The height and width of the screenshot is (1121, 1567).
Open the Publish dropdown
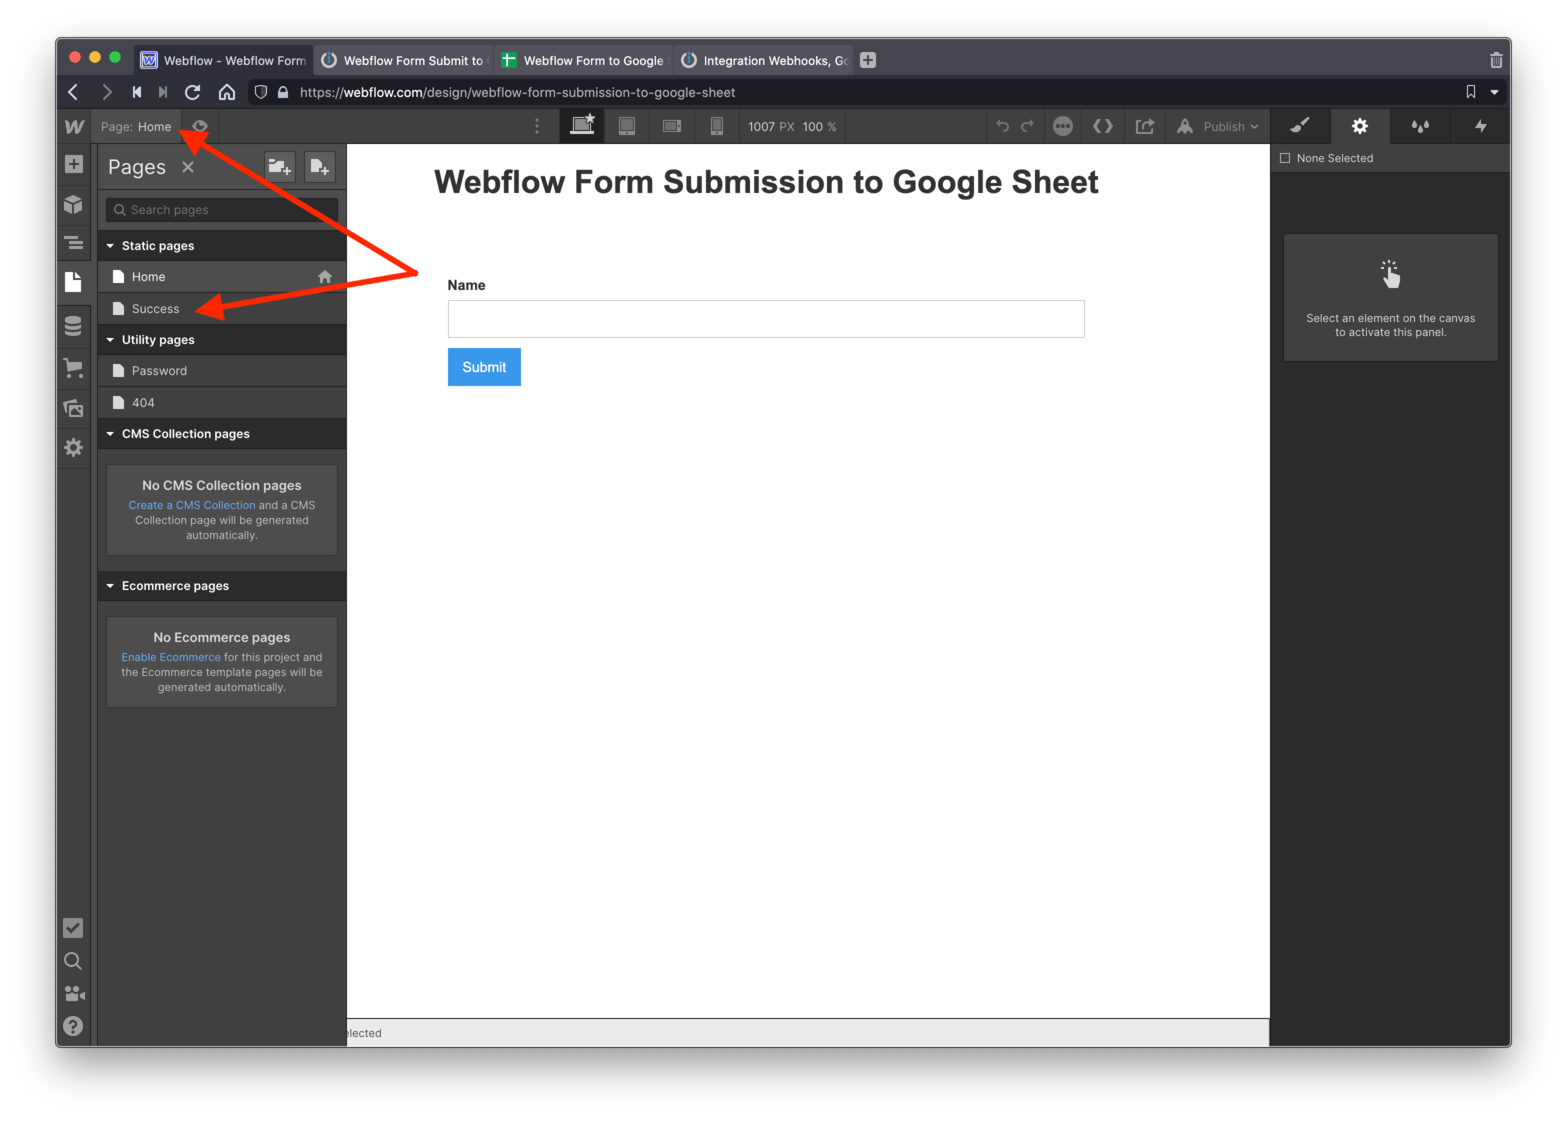pos(1218,127)
